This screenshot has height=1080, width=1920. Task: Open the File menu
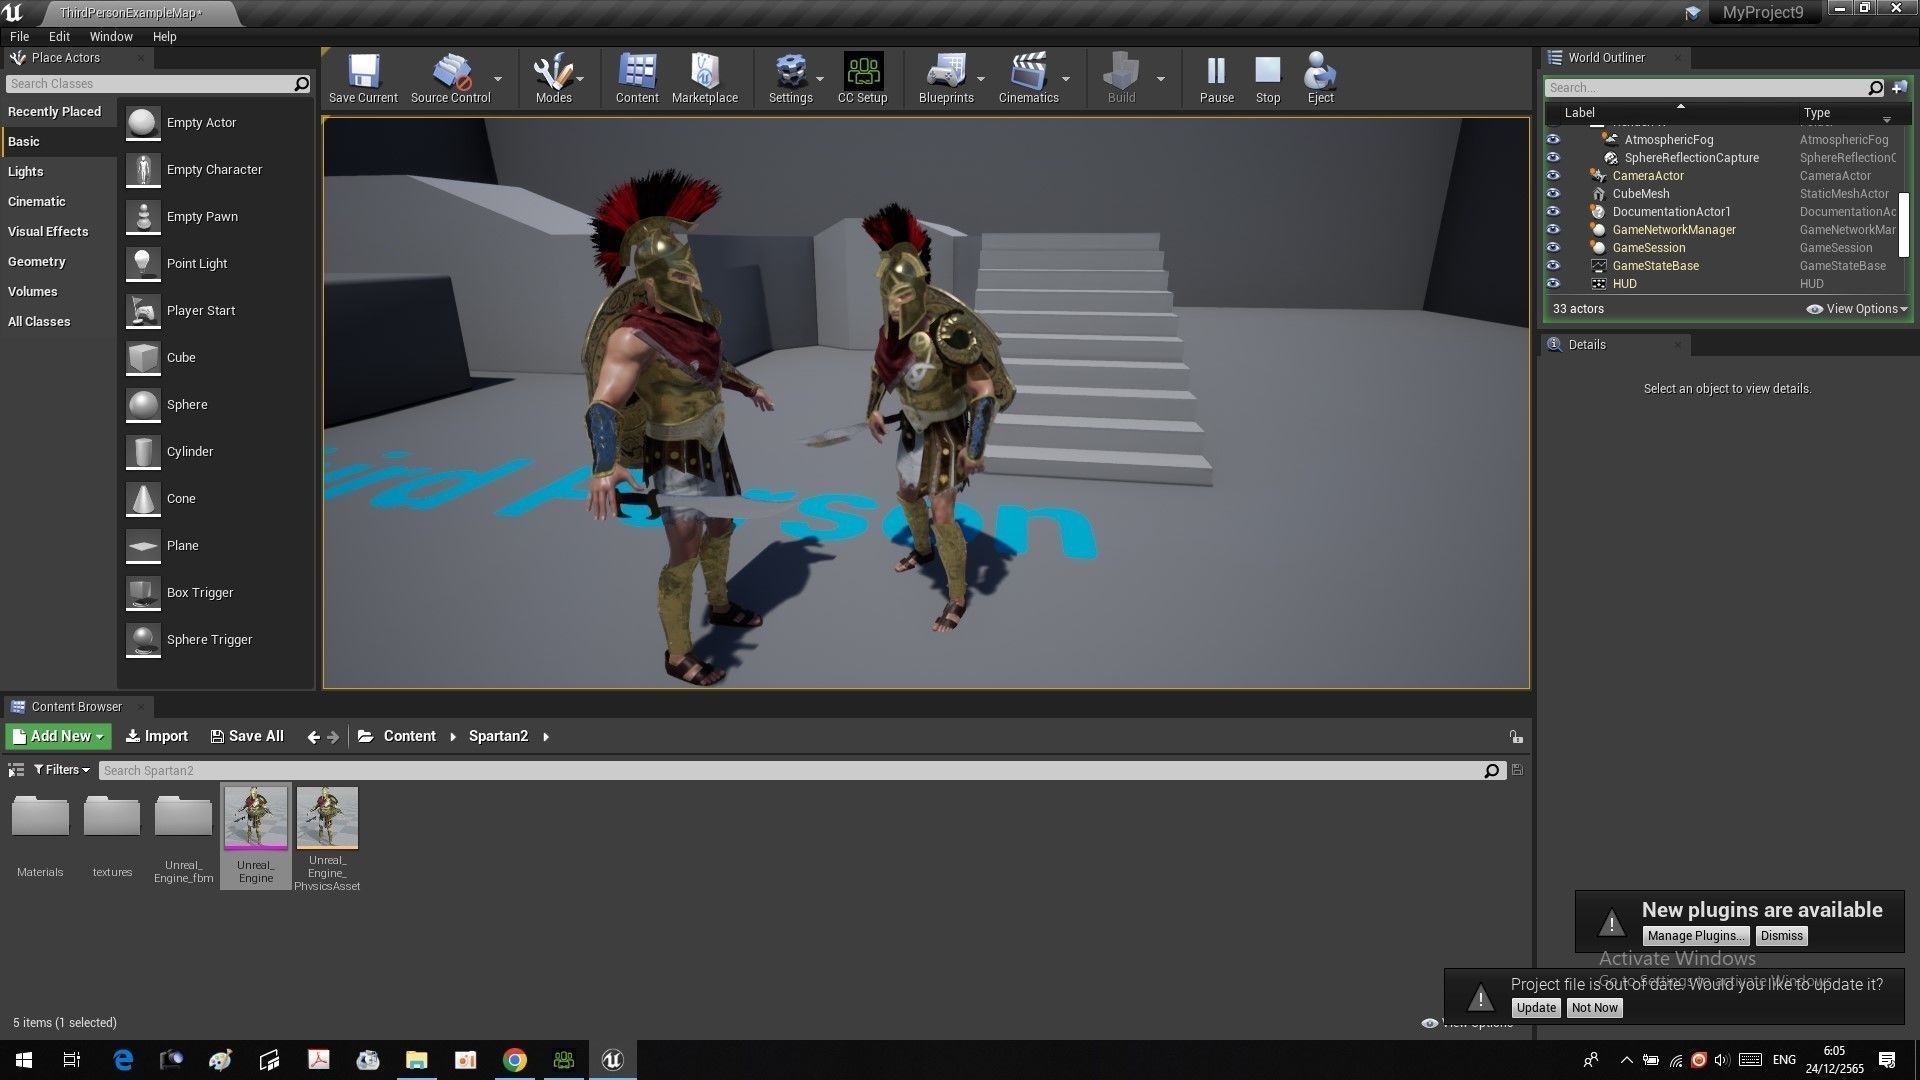tap(19, 36)
